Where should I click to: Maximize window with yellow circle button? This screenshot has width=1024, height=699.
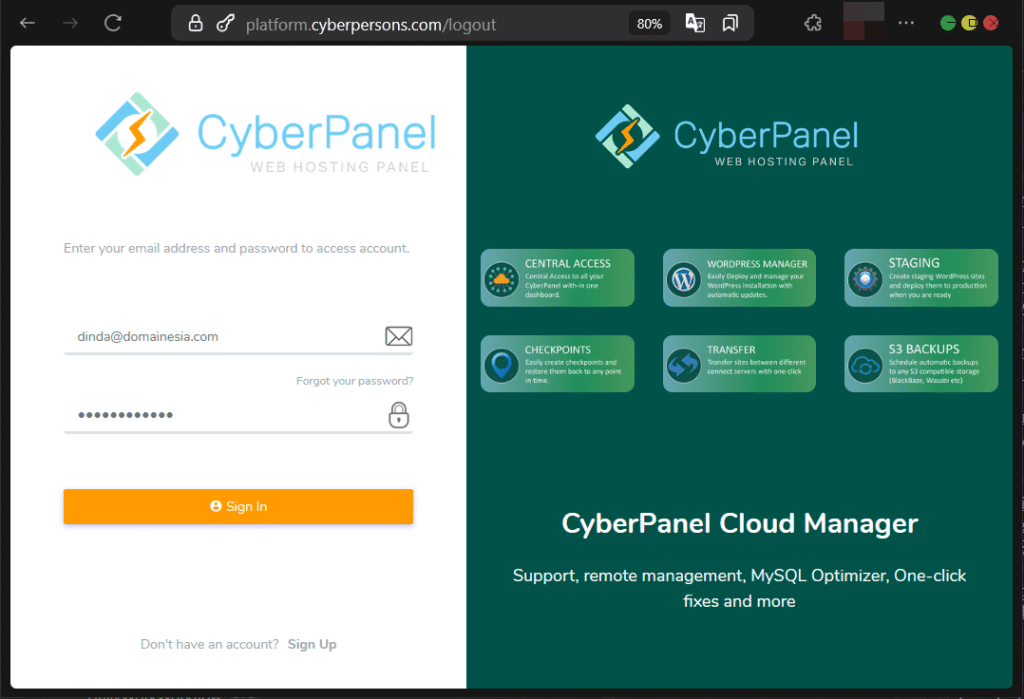point(970,24)
